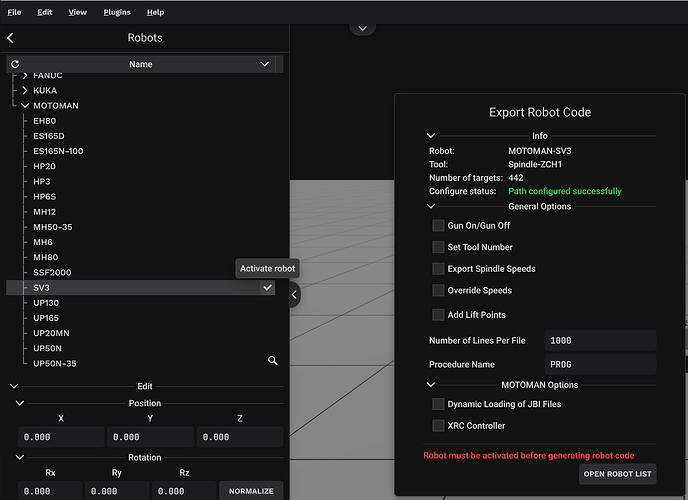Viewport: 688px width, 500px height.
Task: Collapse the Rotation section
Action: click(x=20, y=457)
